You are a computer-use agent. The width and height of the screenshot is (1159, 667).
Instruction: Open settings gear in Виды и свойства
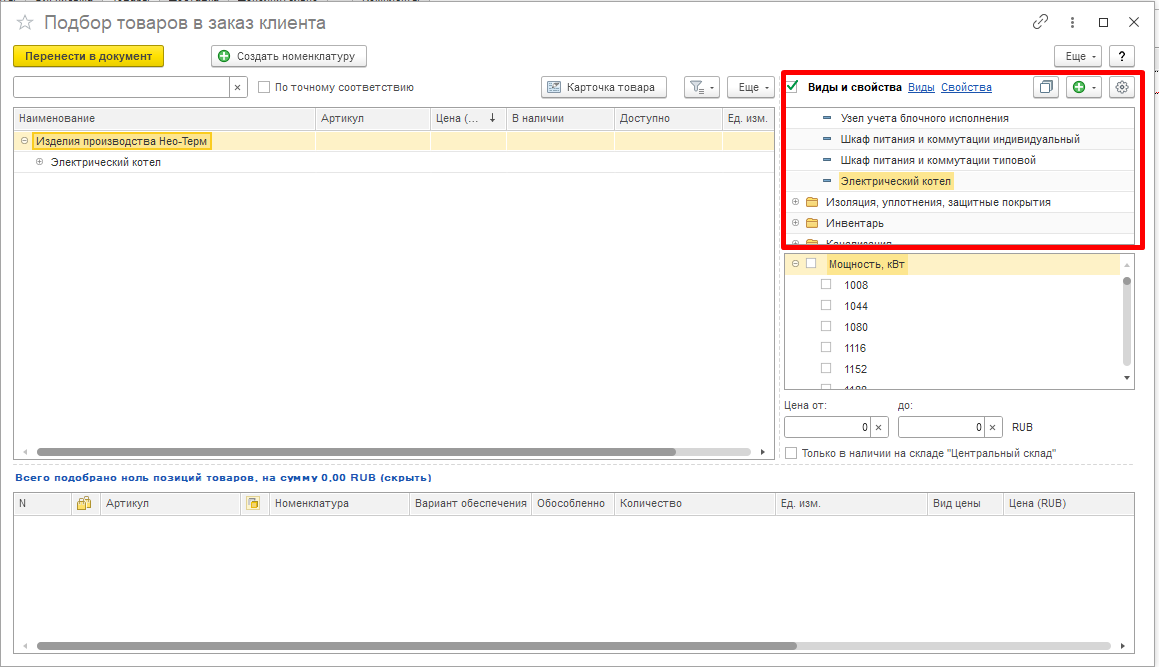1122,87
